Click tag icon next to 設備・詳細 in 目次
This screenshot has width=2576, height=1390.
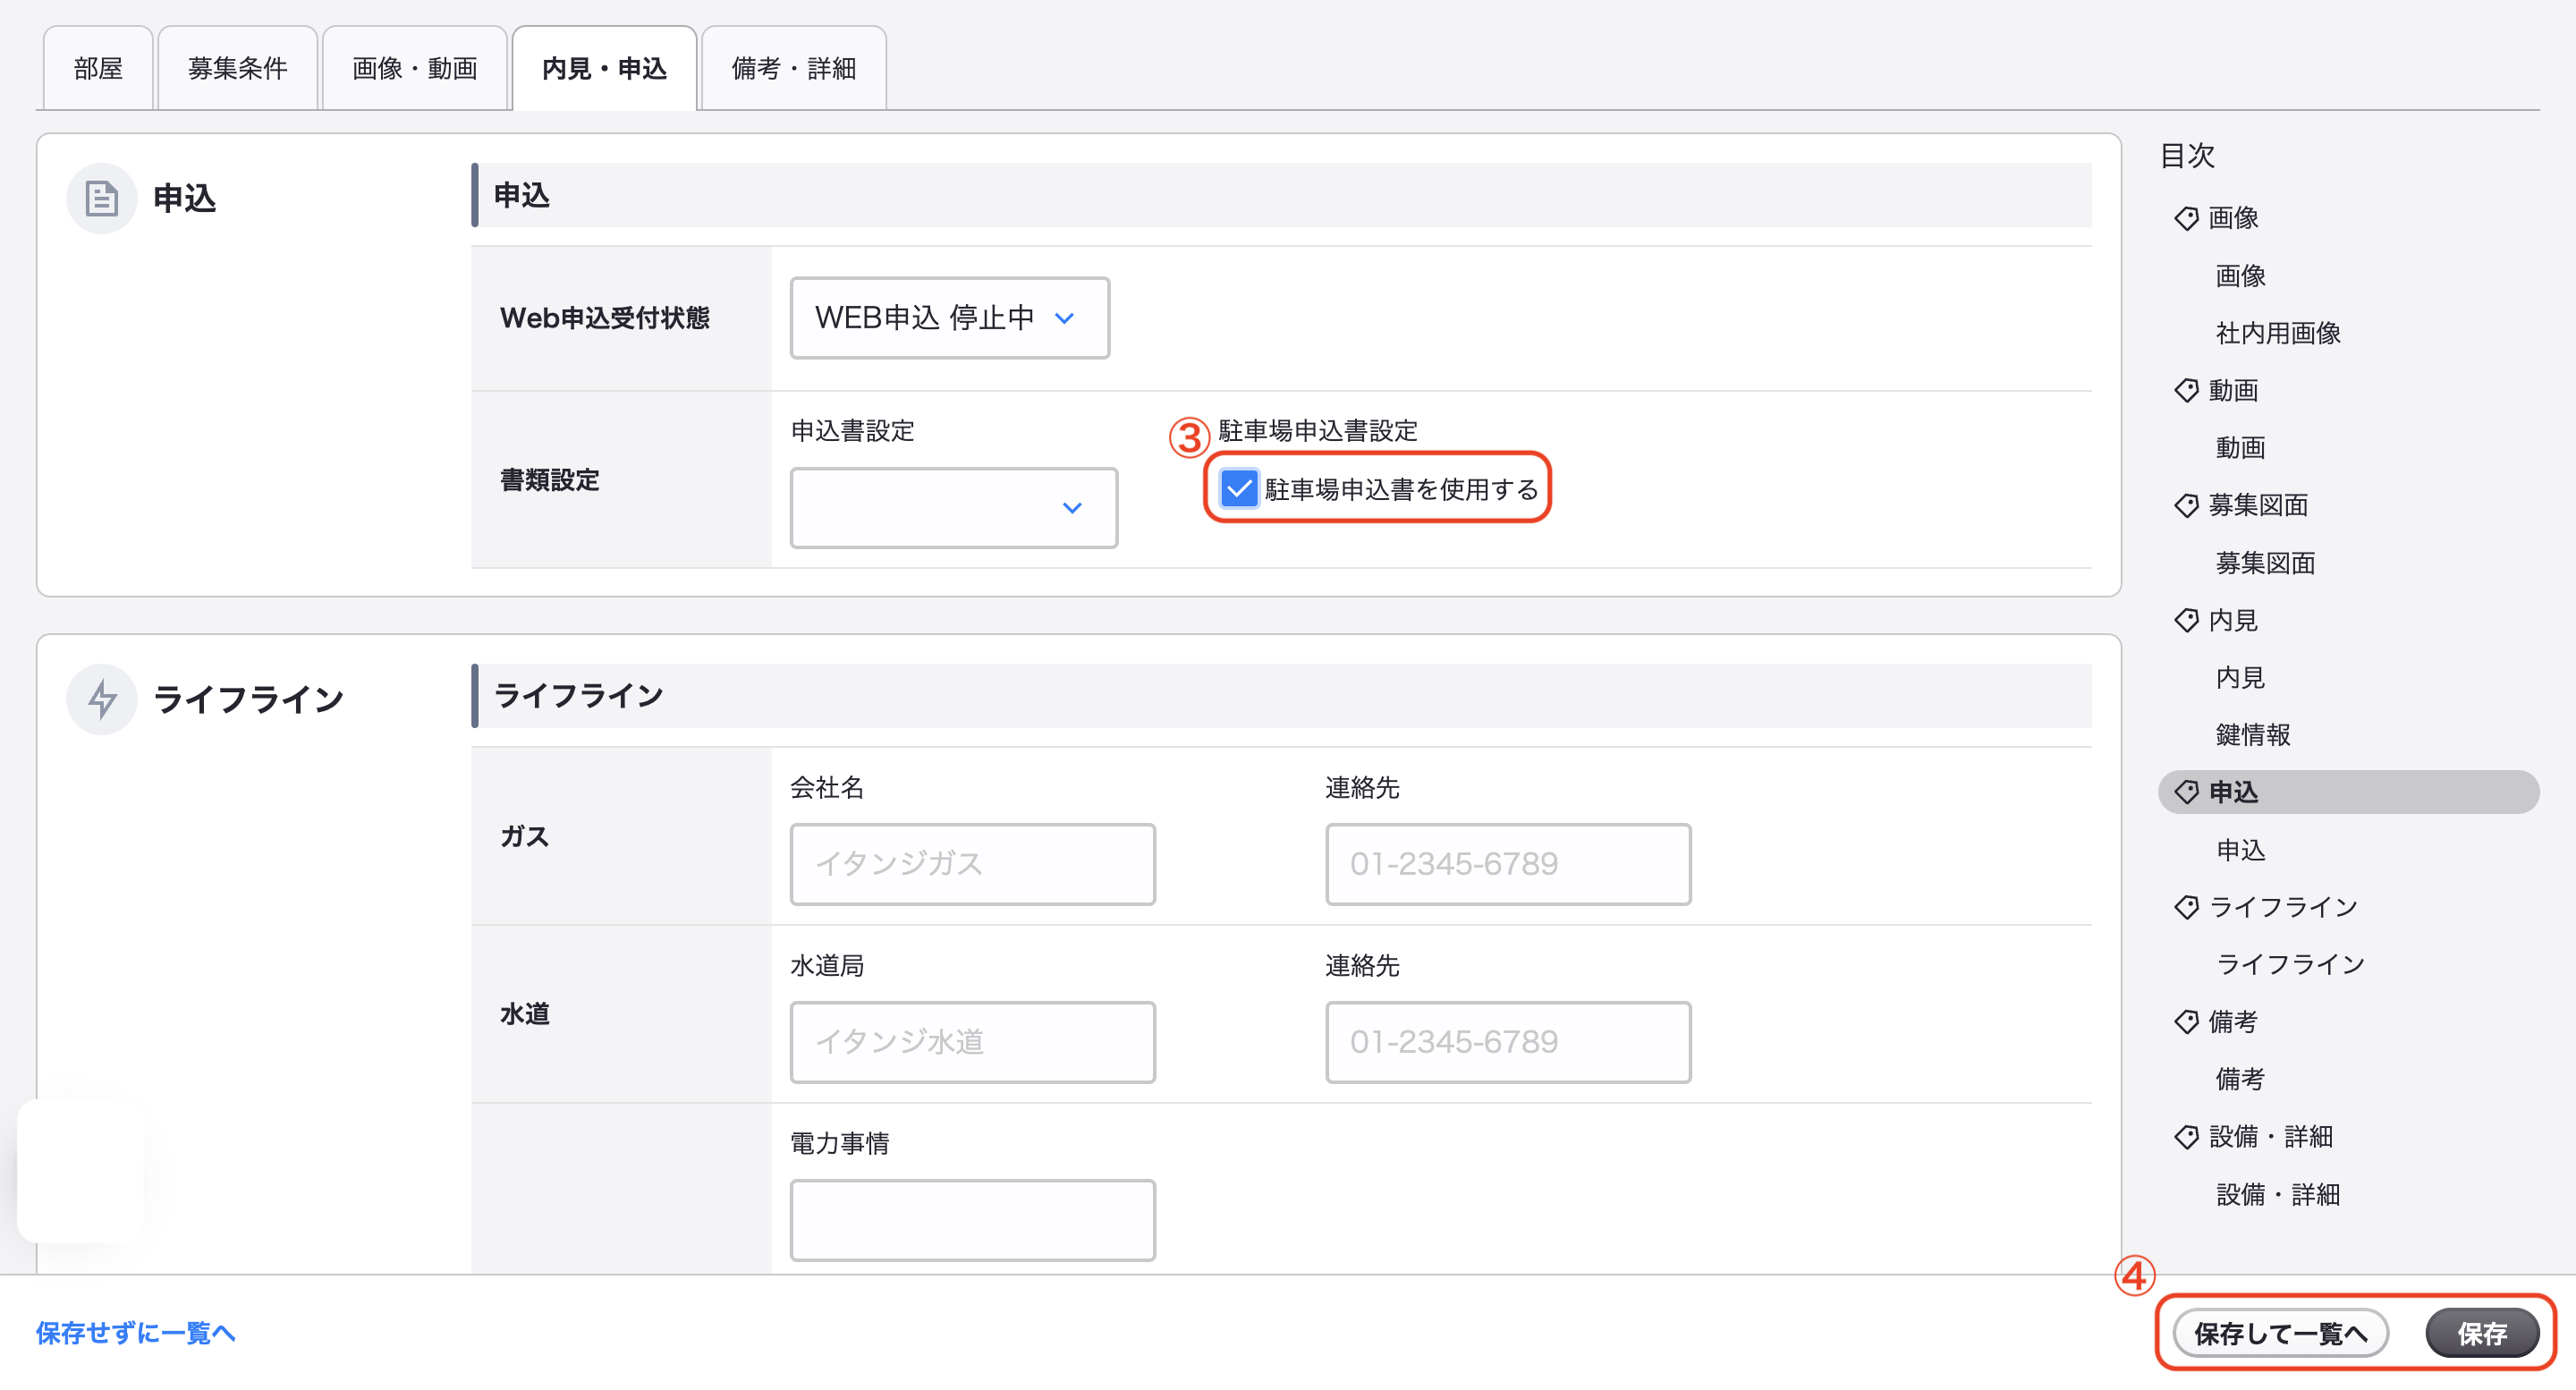point(2186,1137)
